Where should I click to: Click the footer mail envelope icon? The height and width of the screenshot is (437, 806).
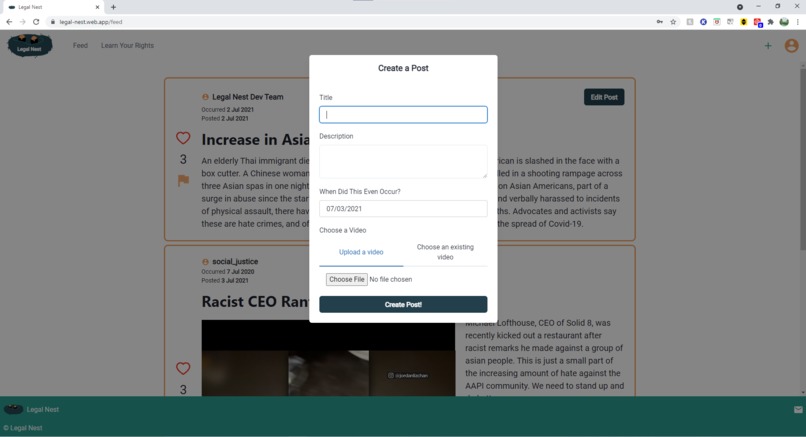798,410
